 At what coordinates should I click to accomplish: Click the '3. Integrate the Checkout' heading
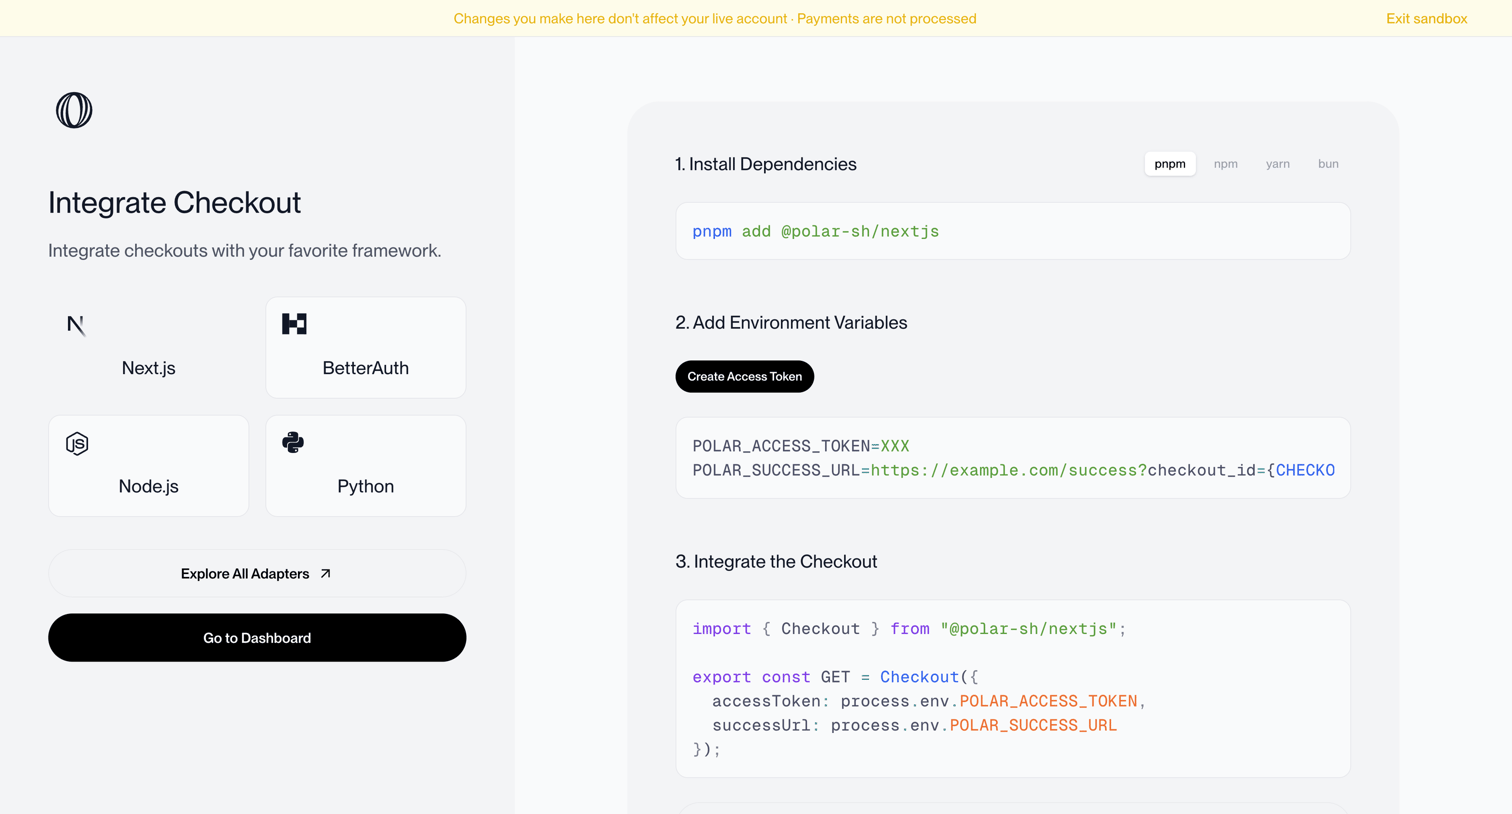point(777,562)
